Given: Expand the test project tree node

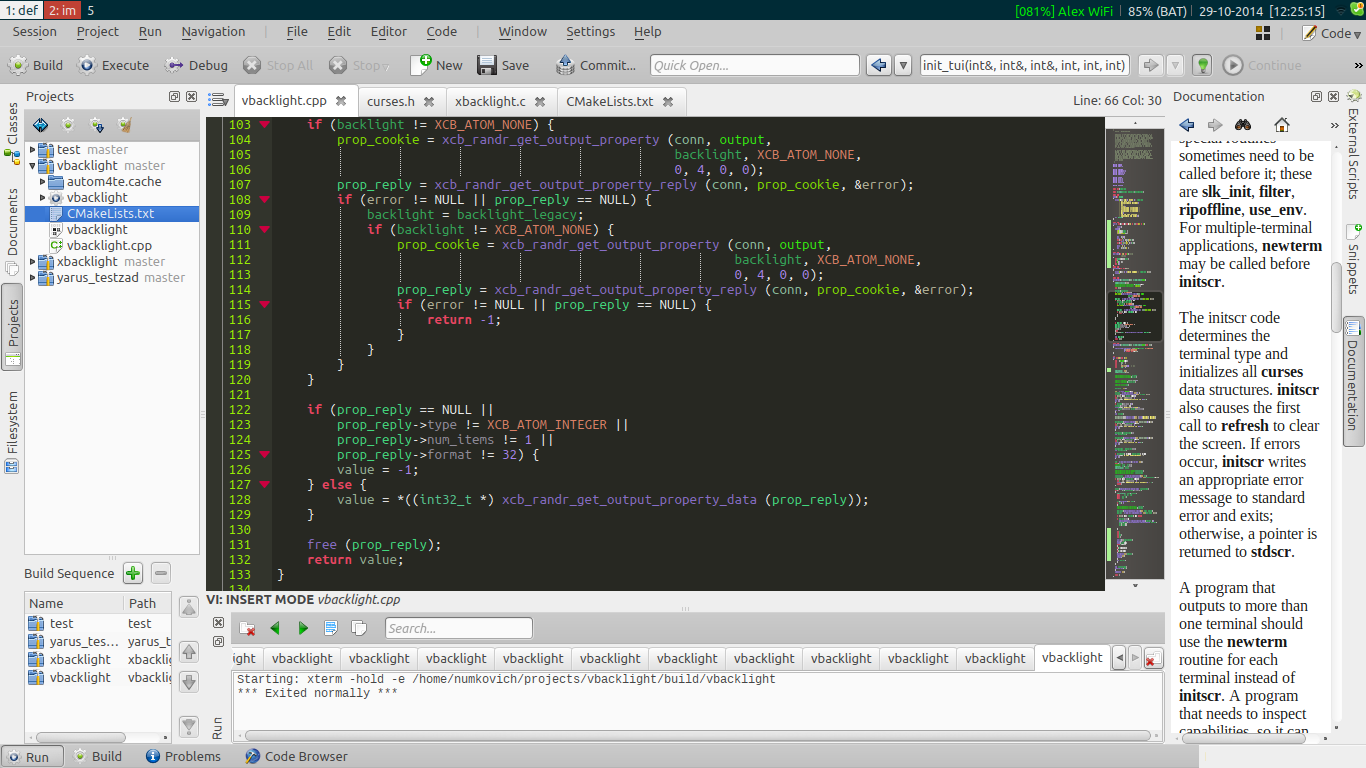Looking at the screenshot, I should pos(33,150).
